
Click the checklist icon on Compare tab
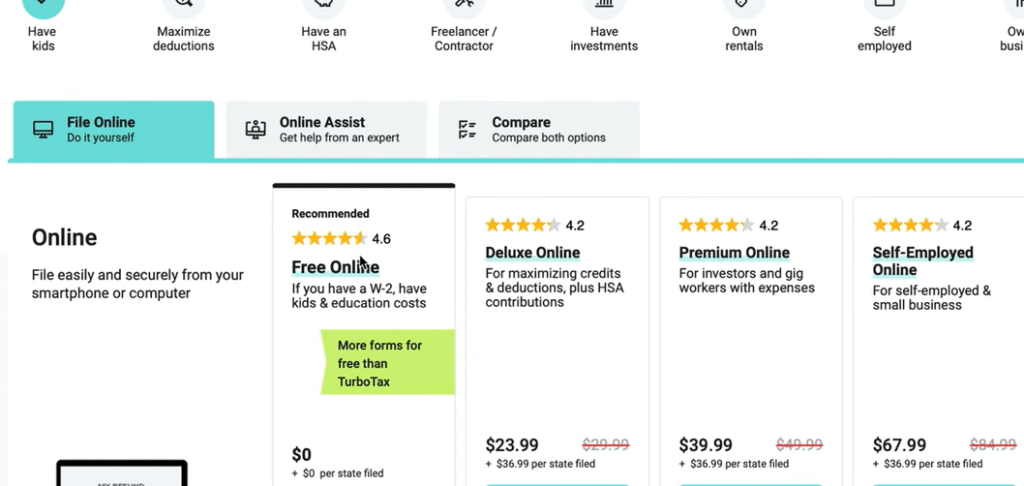(x=467, y=130)
